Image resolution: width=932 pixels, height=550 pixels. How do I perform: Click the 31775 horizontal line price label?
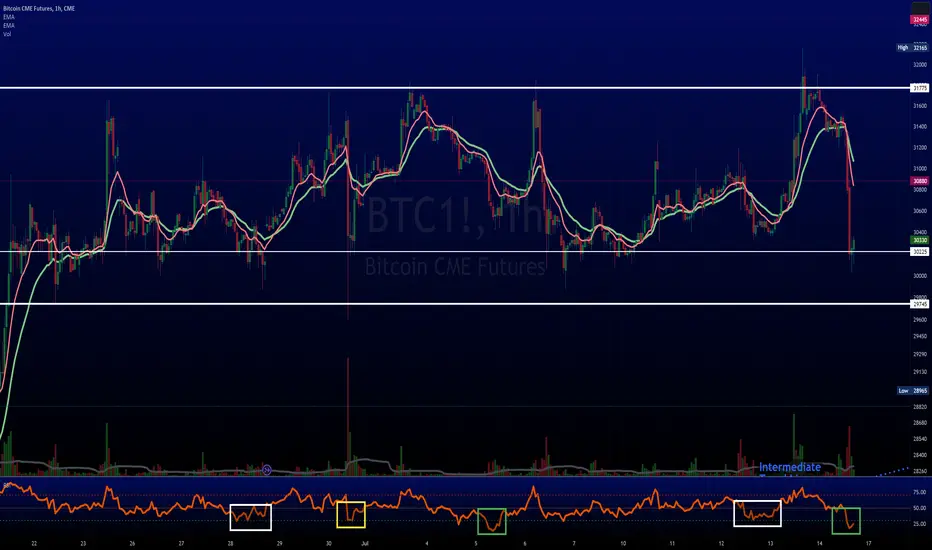click(920, 88)
